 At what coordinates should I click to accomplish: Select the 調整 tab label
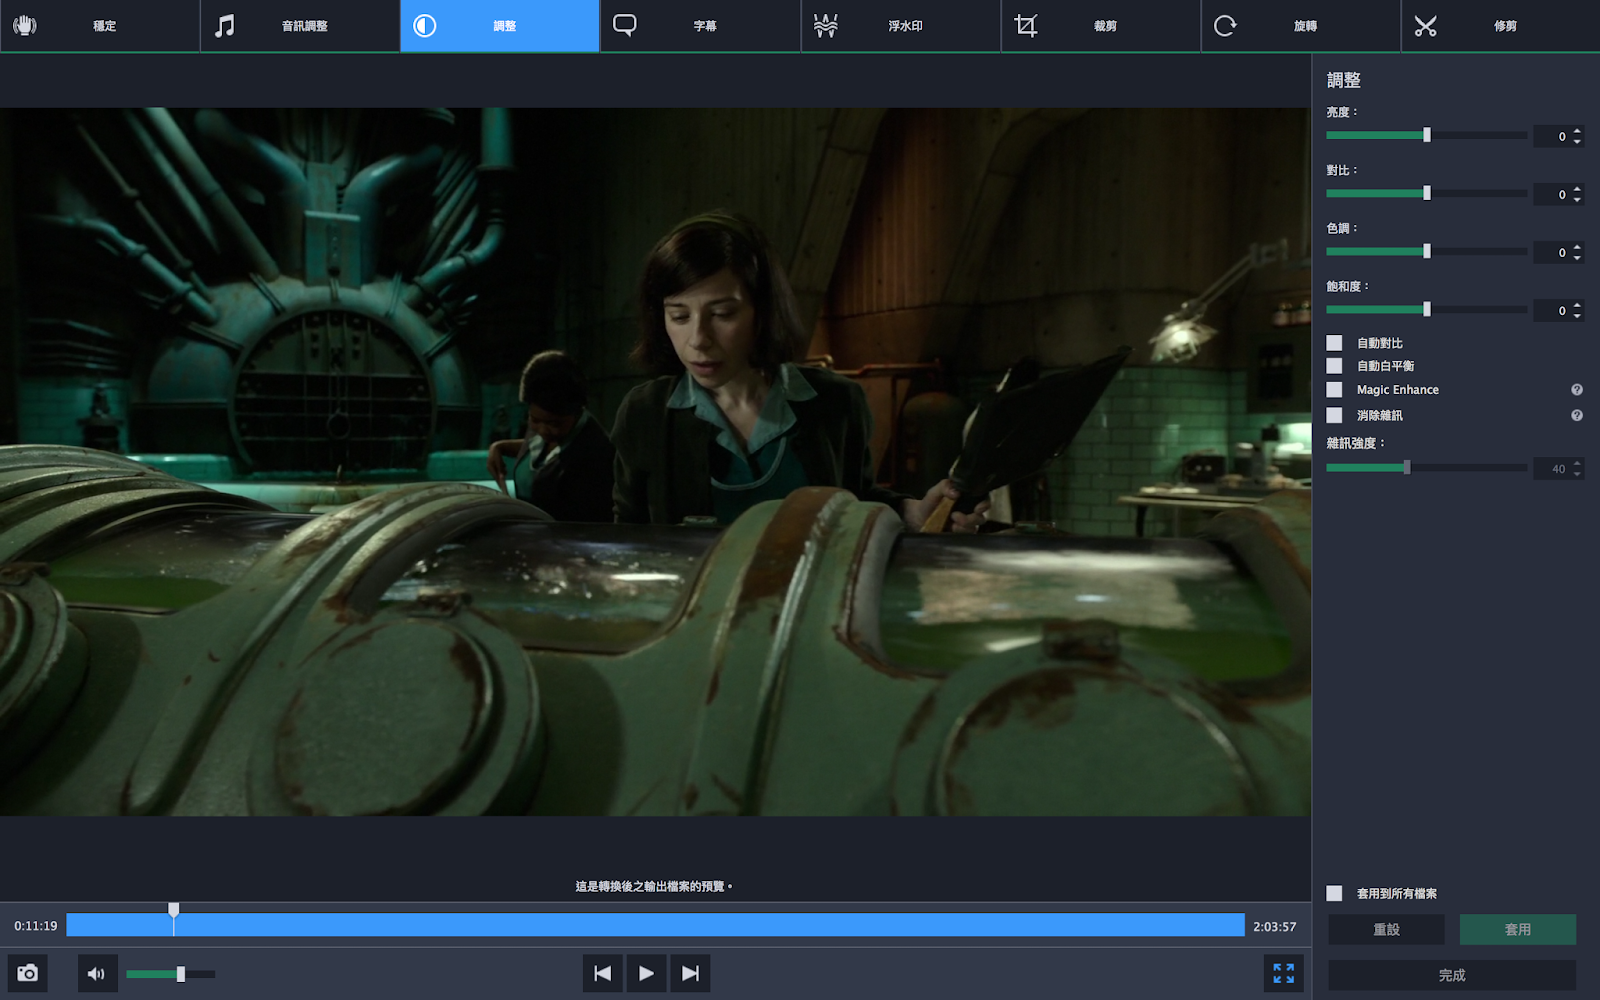click(x=505, y=26)
